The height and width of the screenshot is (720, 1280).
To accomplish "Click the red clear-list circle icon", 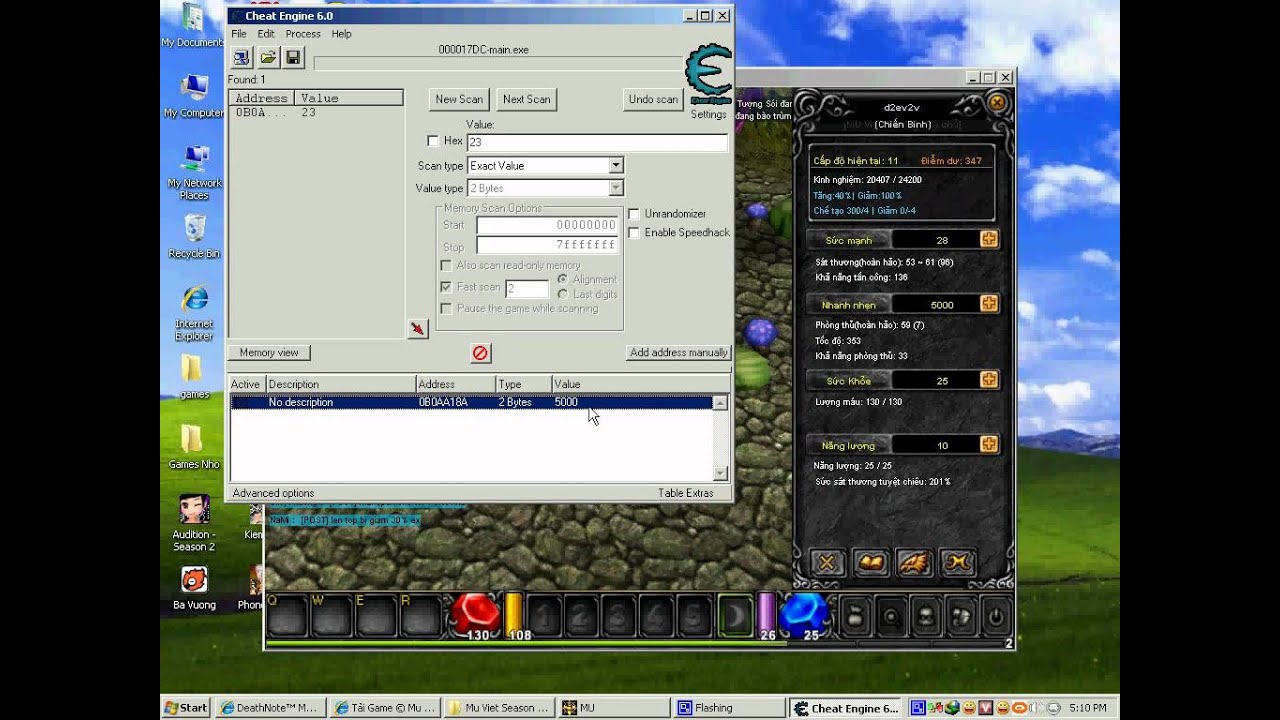I will coord(480,353).
